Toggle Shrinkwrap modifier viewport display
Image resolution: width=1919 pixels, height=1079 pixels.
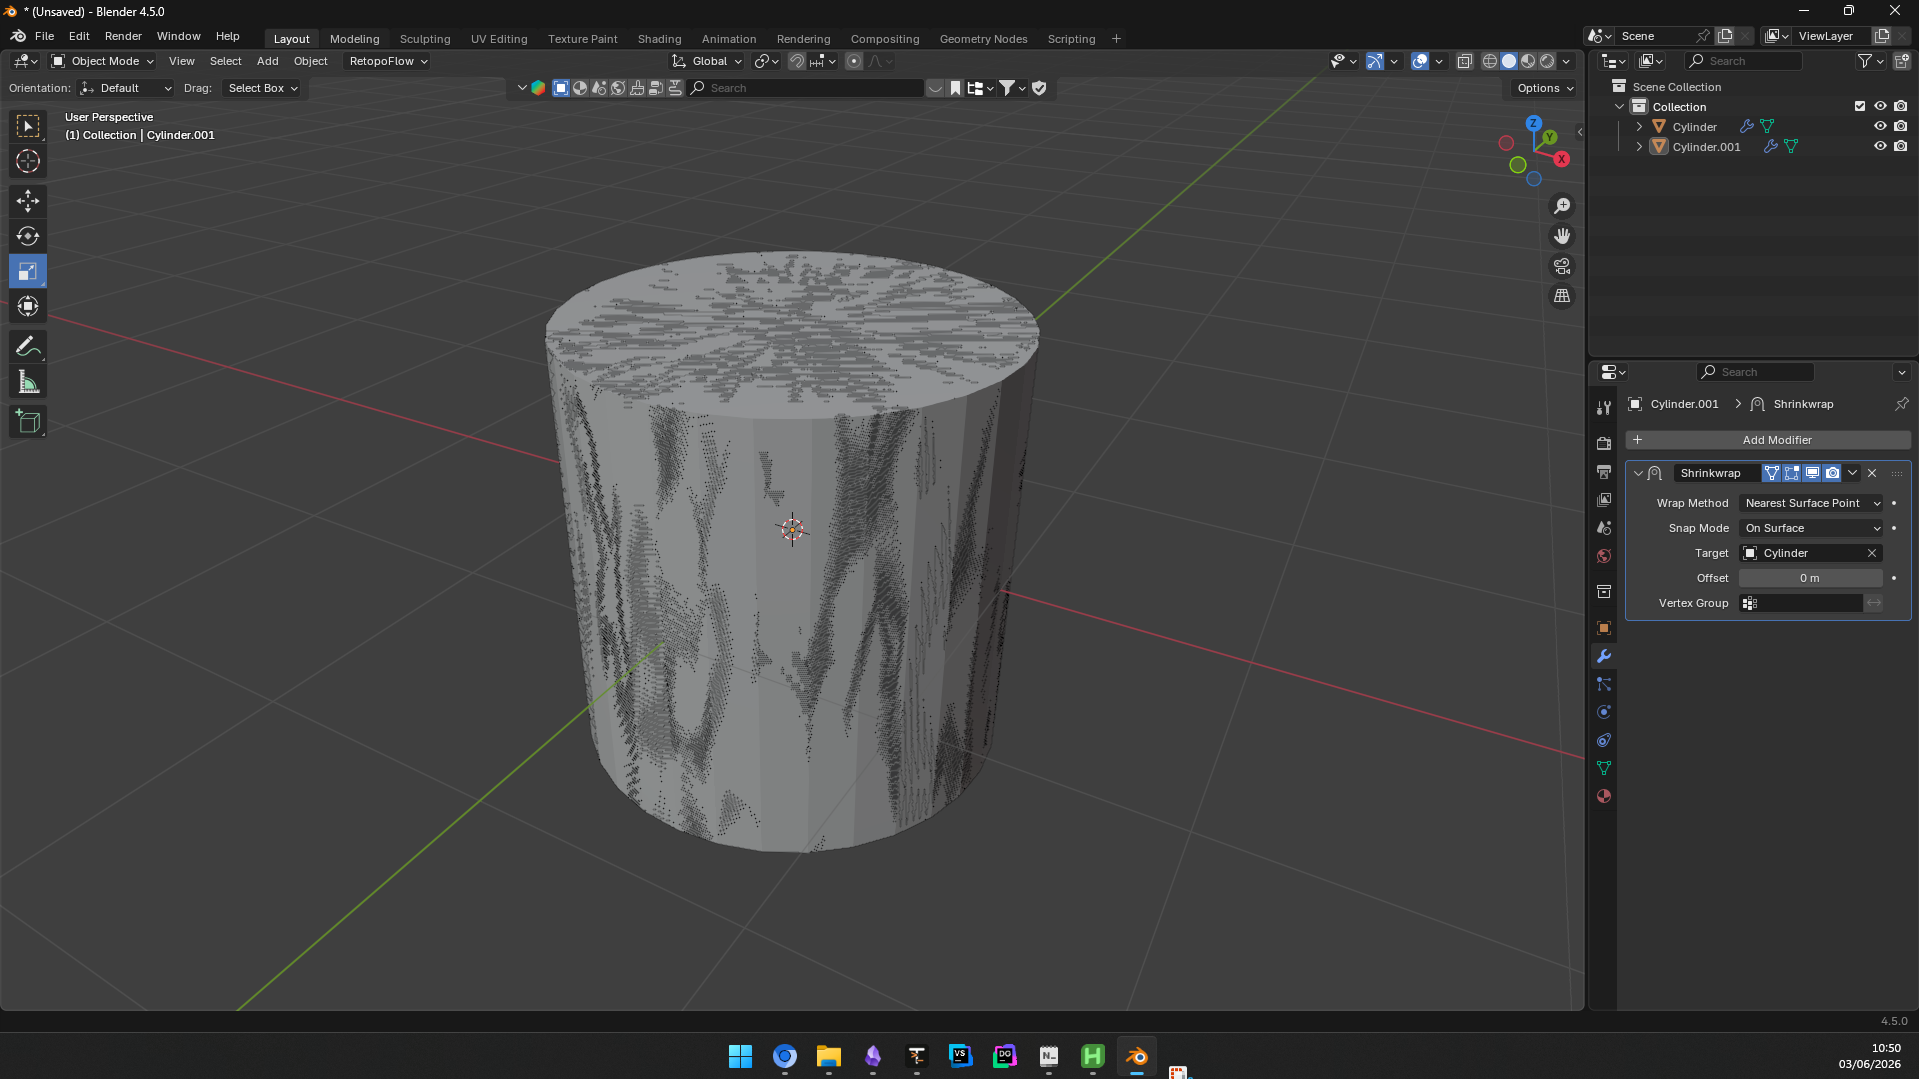pyautogui.click(x=1812, y=473)
